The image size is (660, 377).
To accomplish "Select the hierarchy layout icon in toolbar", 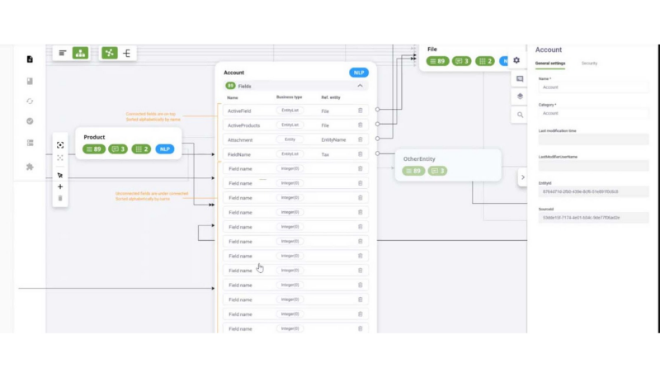I will [80, 53].
